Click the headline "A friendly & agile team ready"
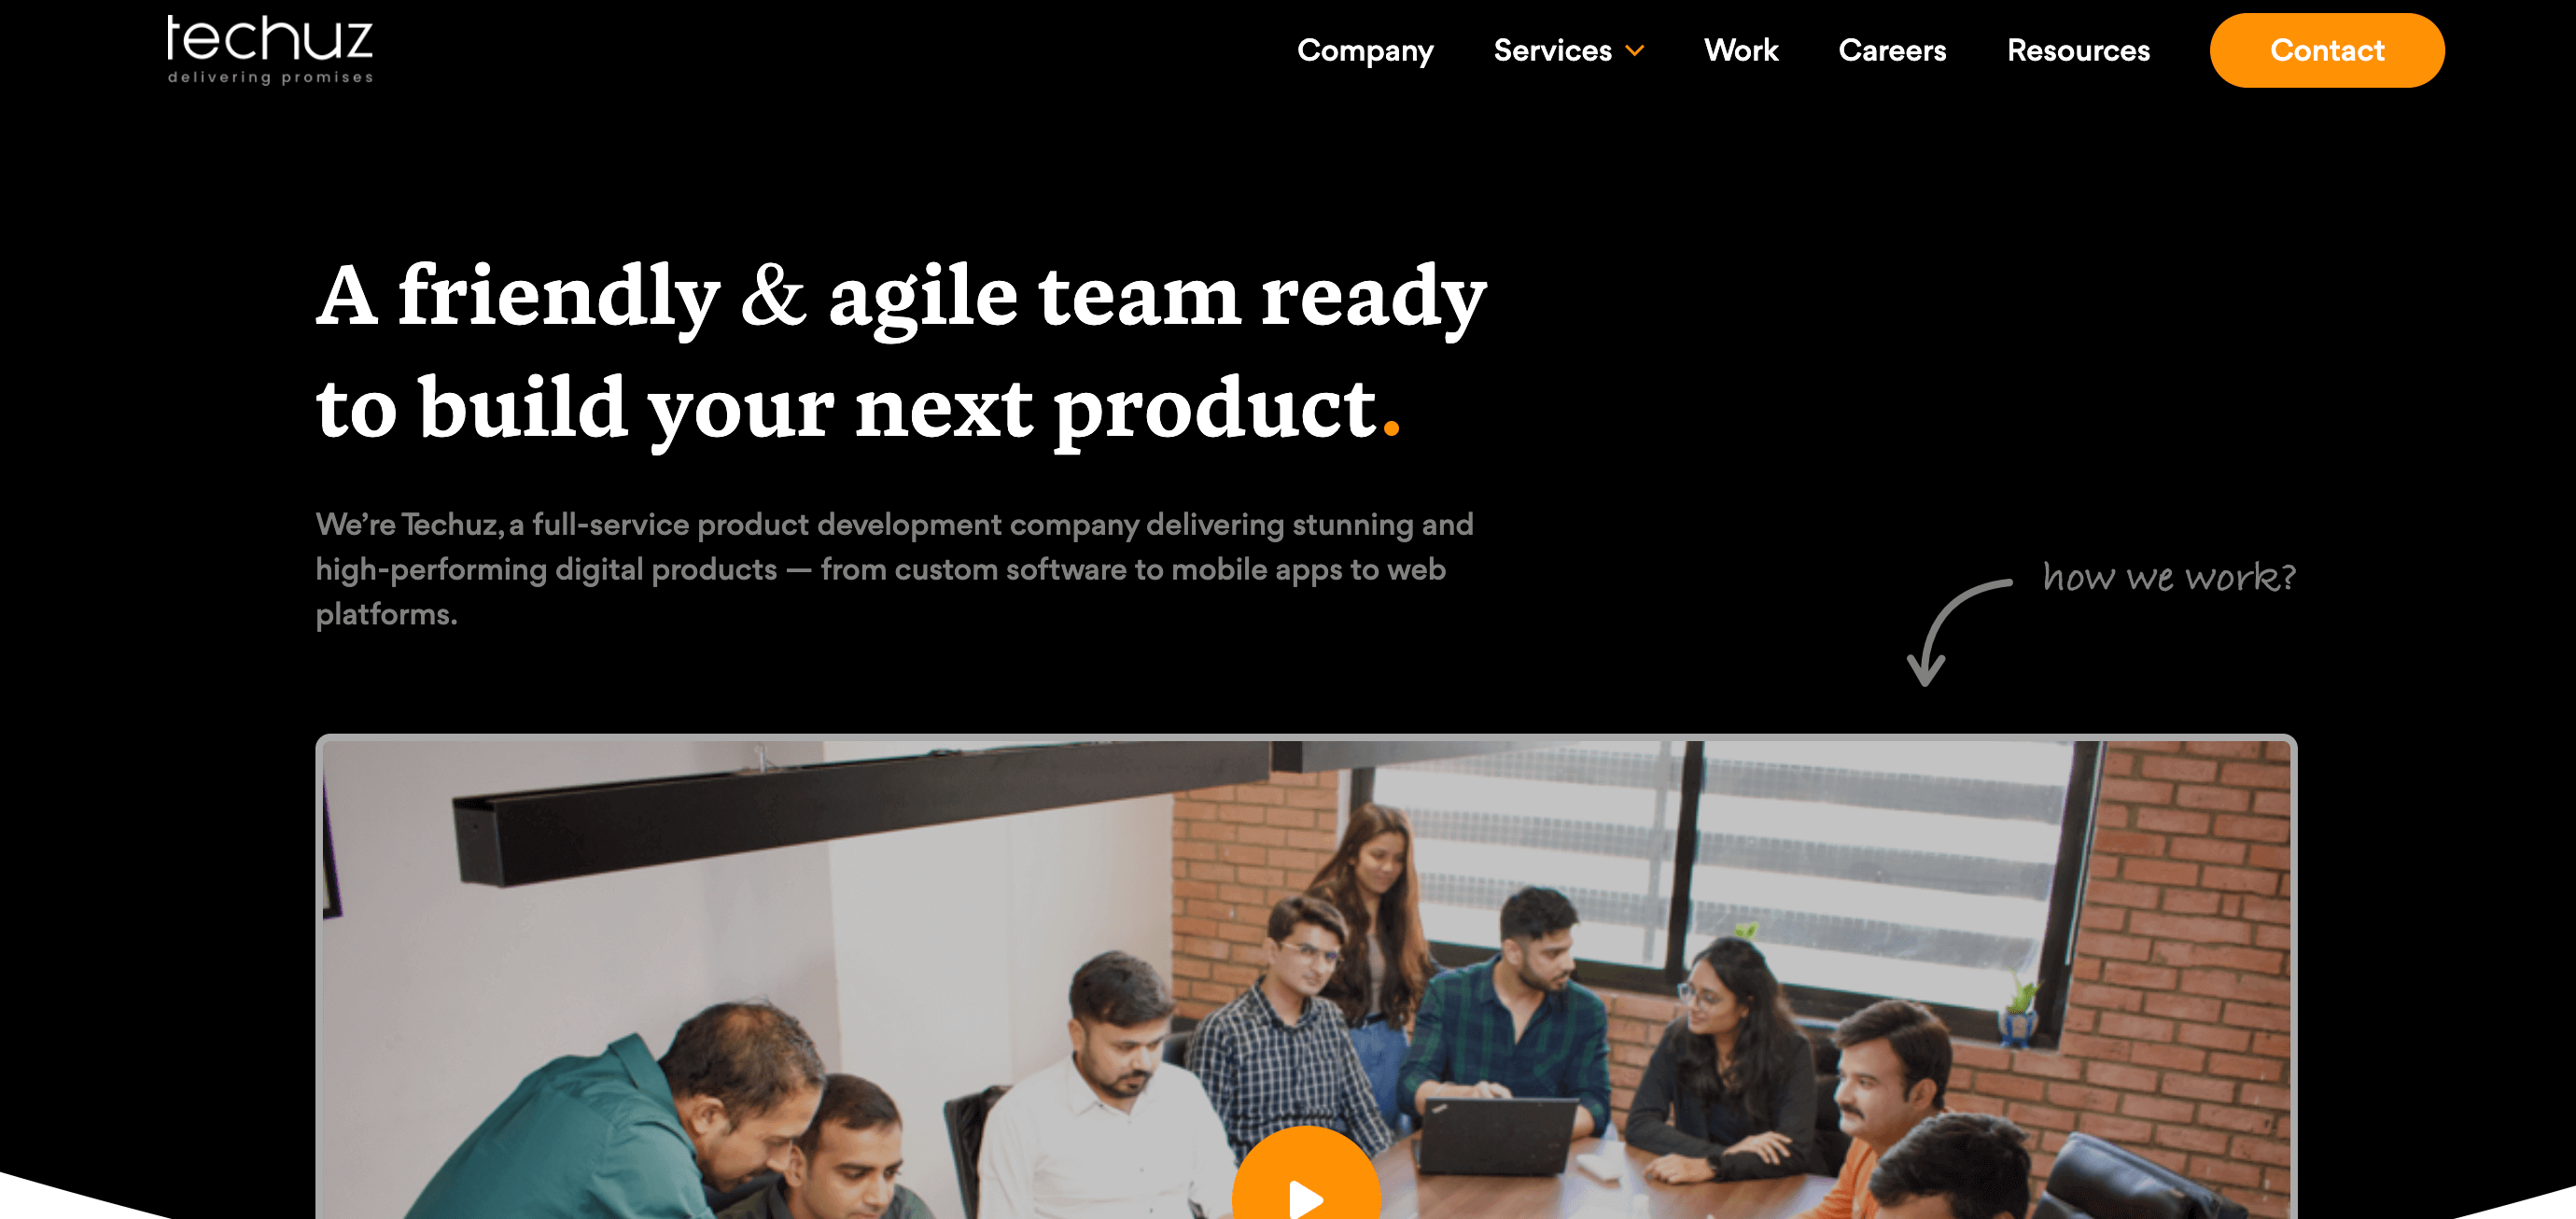Image resolution: width=2576 pixels, height=1219 pixels. [901, 296]
